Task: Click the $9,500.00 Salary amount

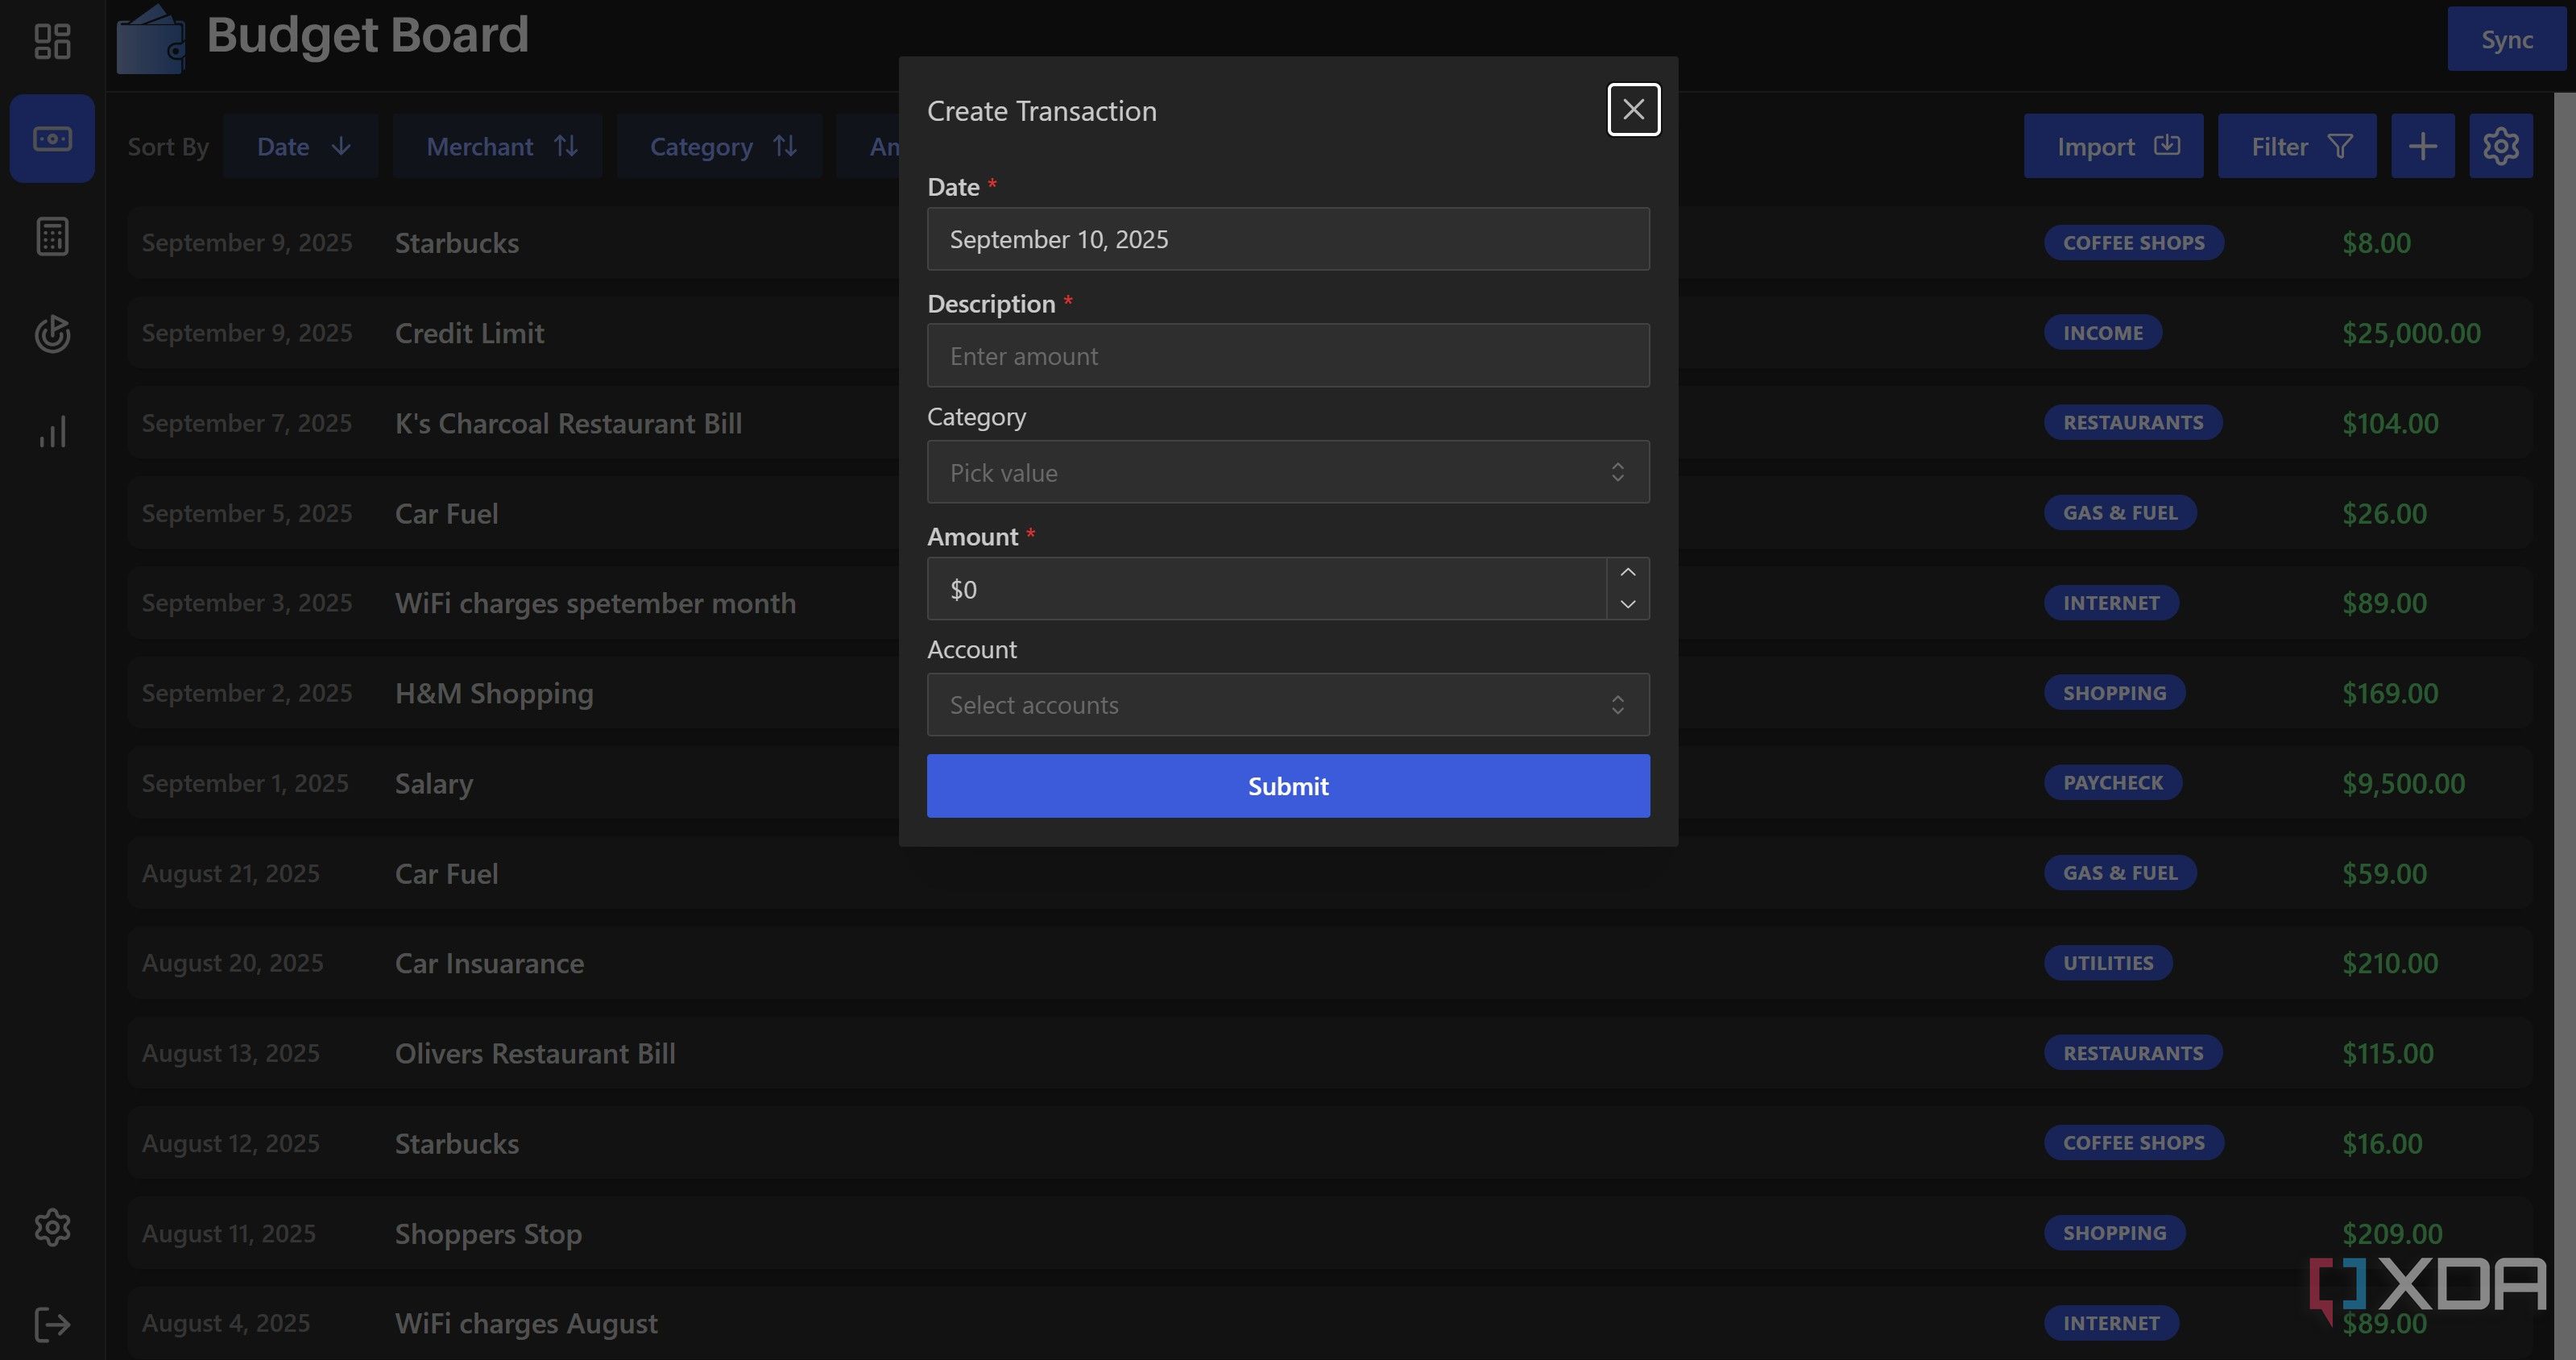Action: tap(2403, 783)
